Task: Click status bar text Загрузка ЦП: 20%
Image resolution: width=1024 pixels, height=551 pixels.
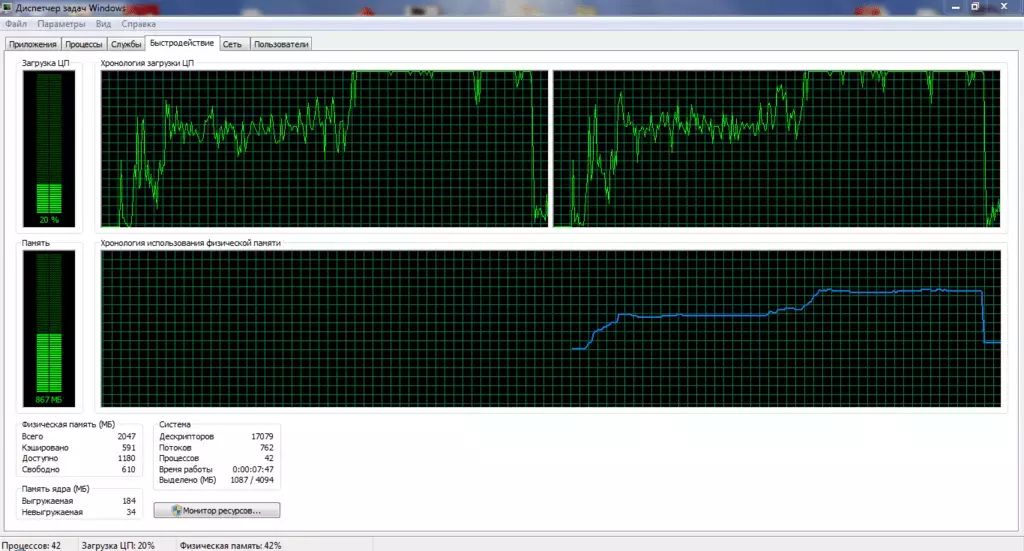Action: (x=118, y=546)
